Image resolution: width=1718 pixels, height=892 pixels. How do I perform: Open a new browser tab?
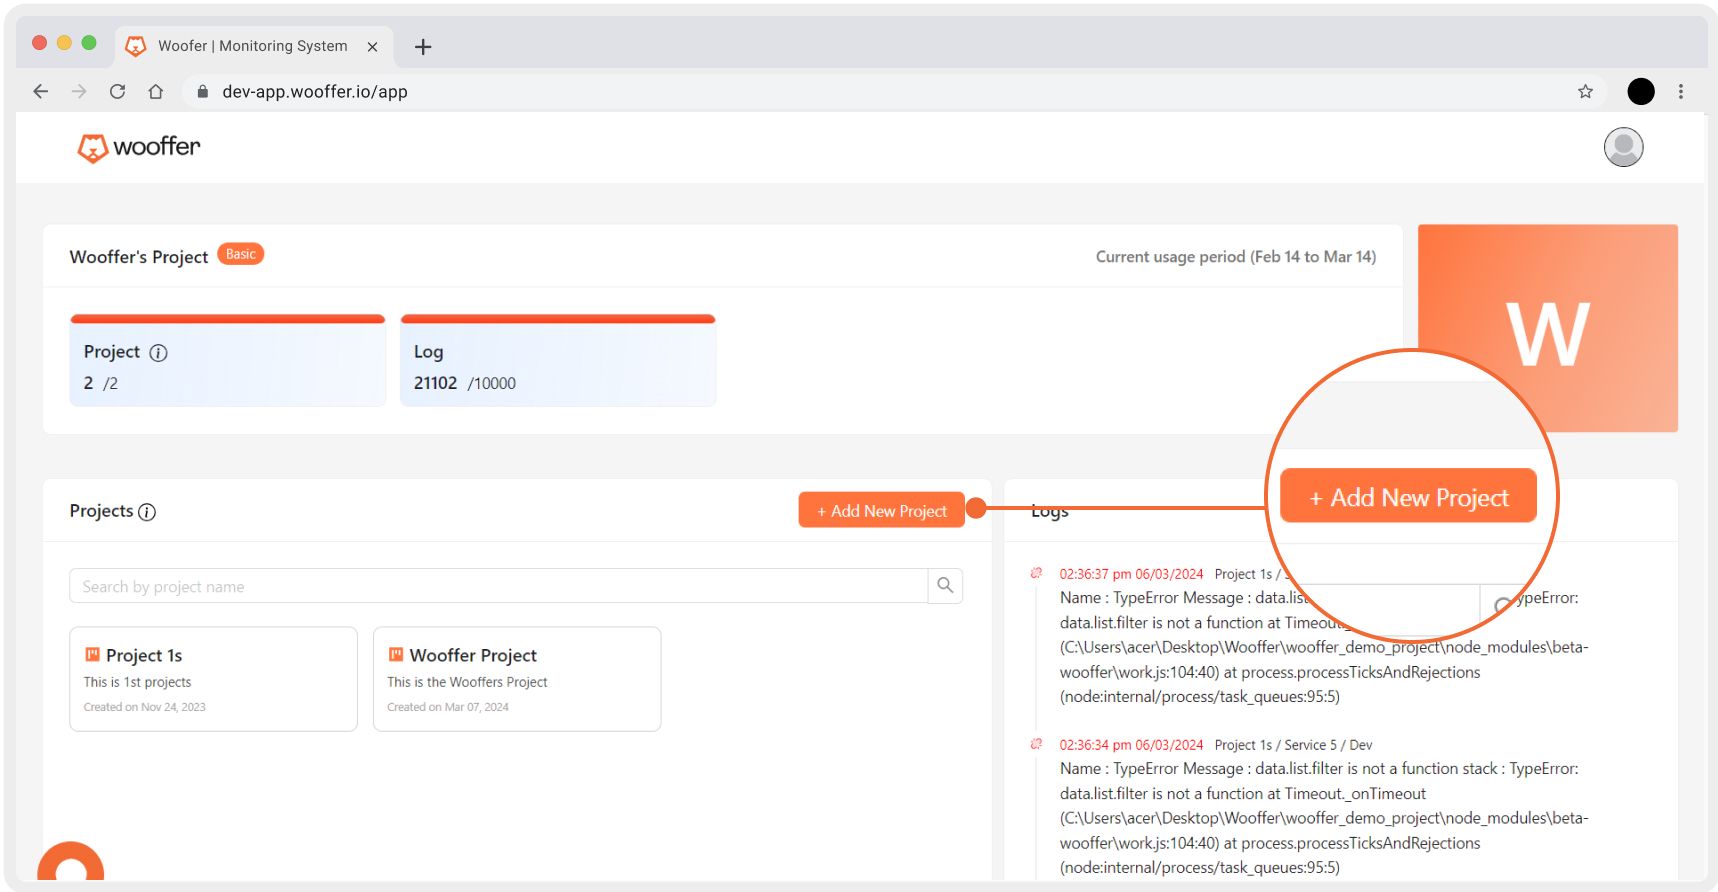(423, 47)
